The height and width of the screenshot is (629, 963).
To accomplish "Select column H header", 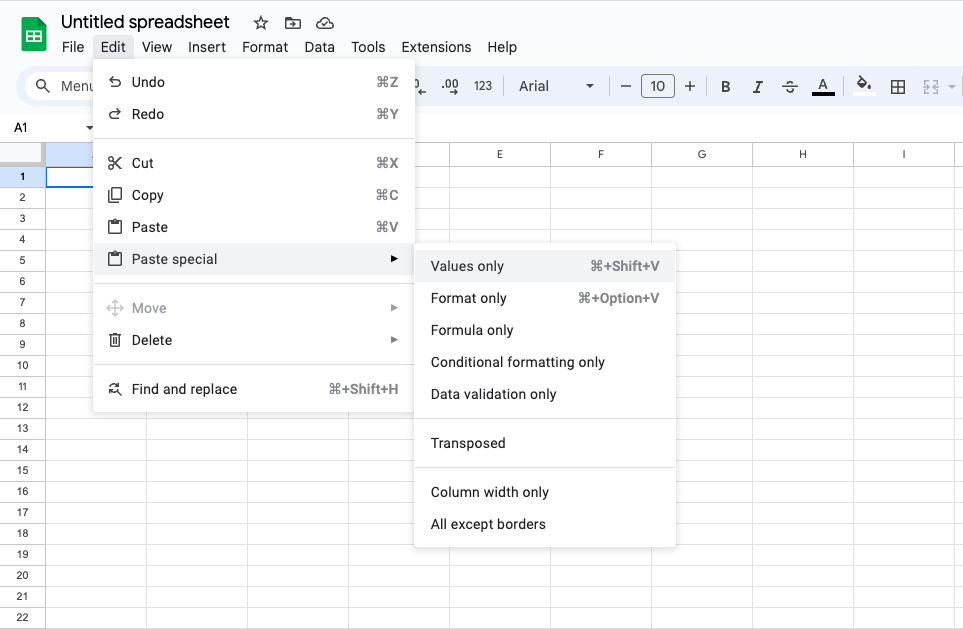I will 803,155.
